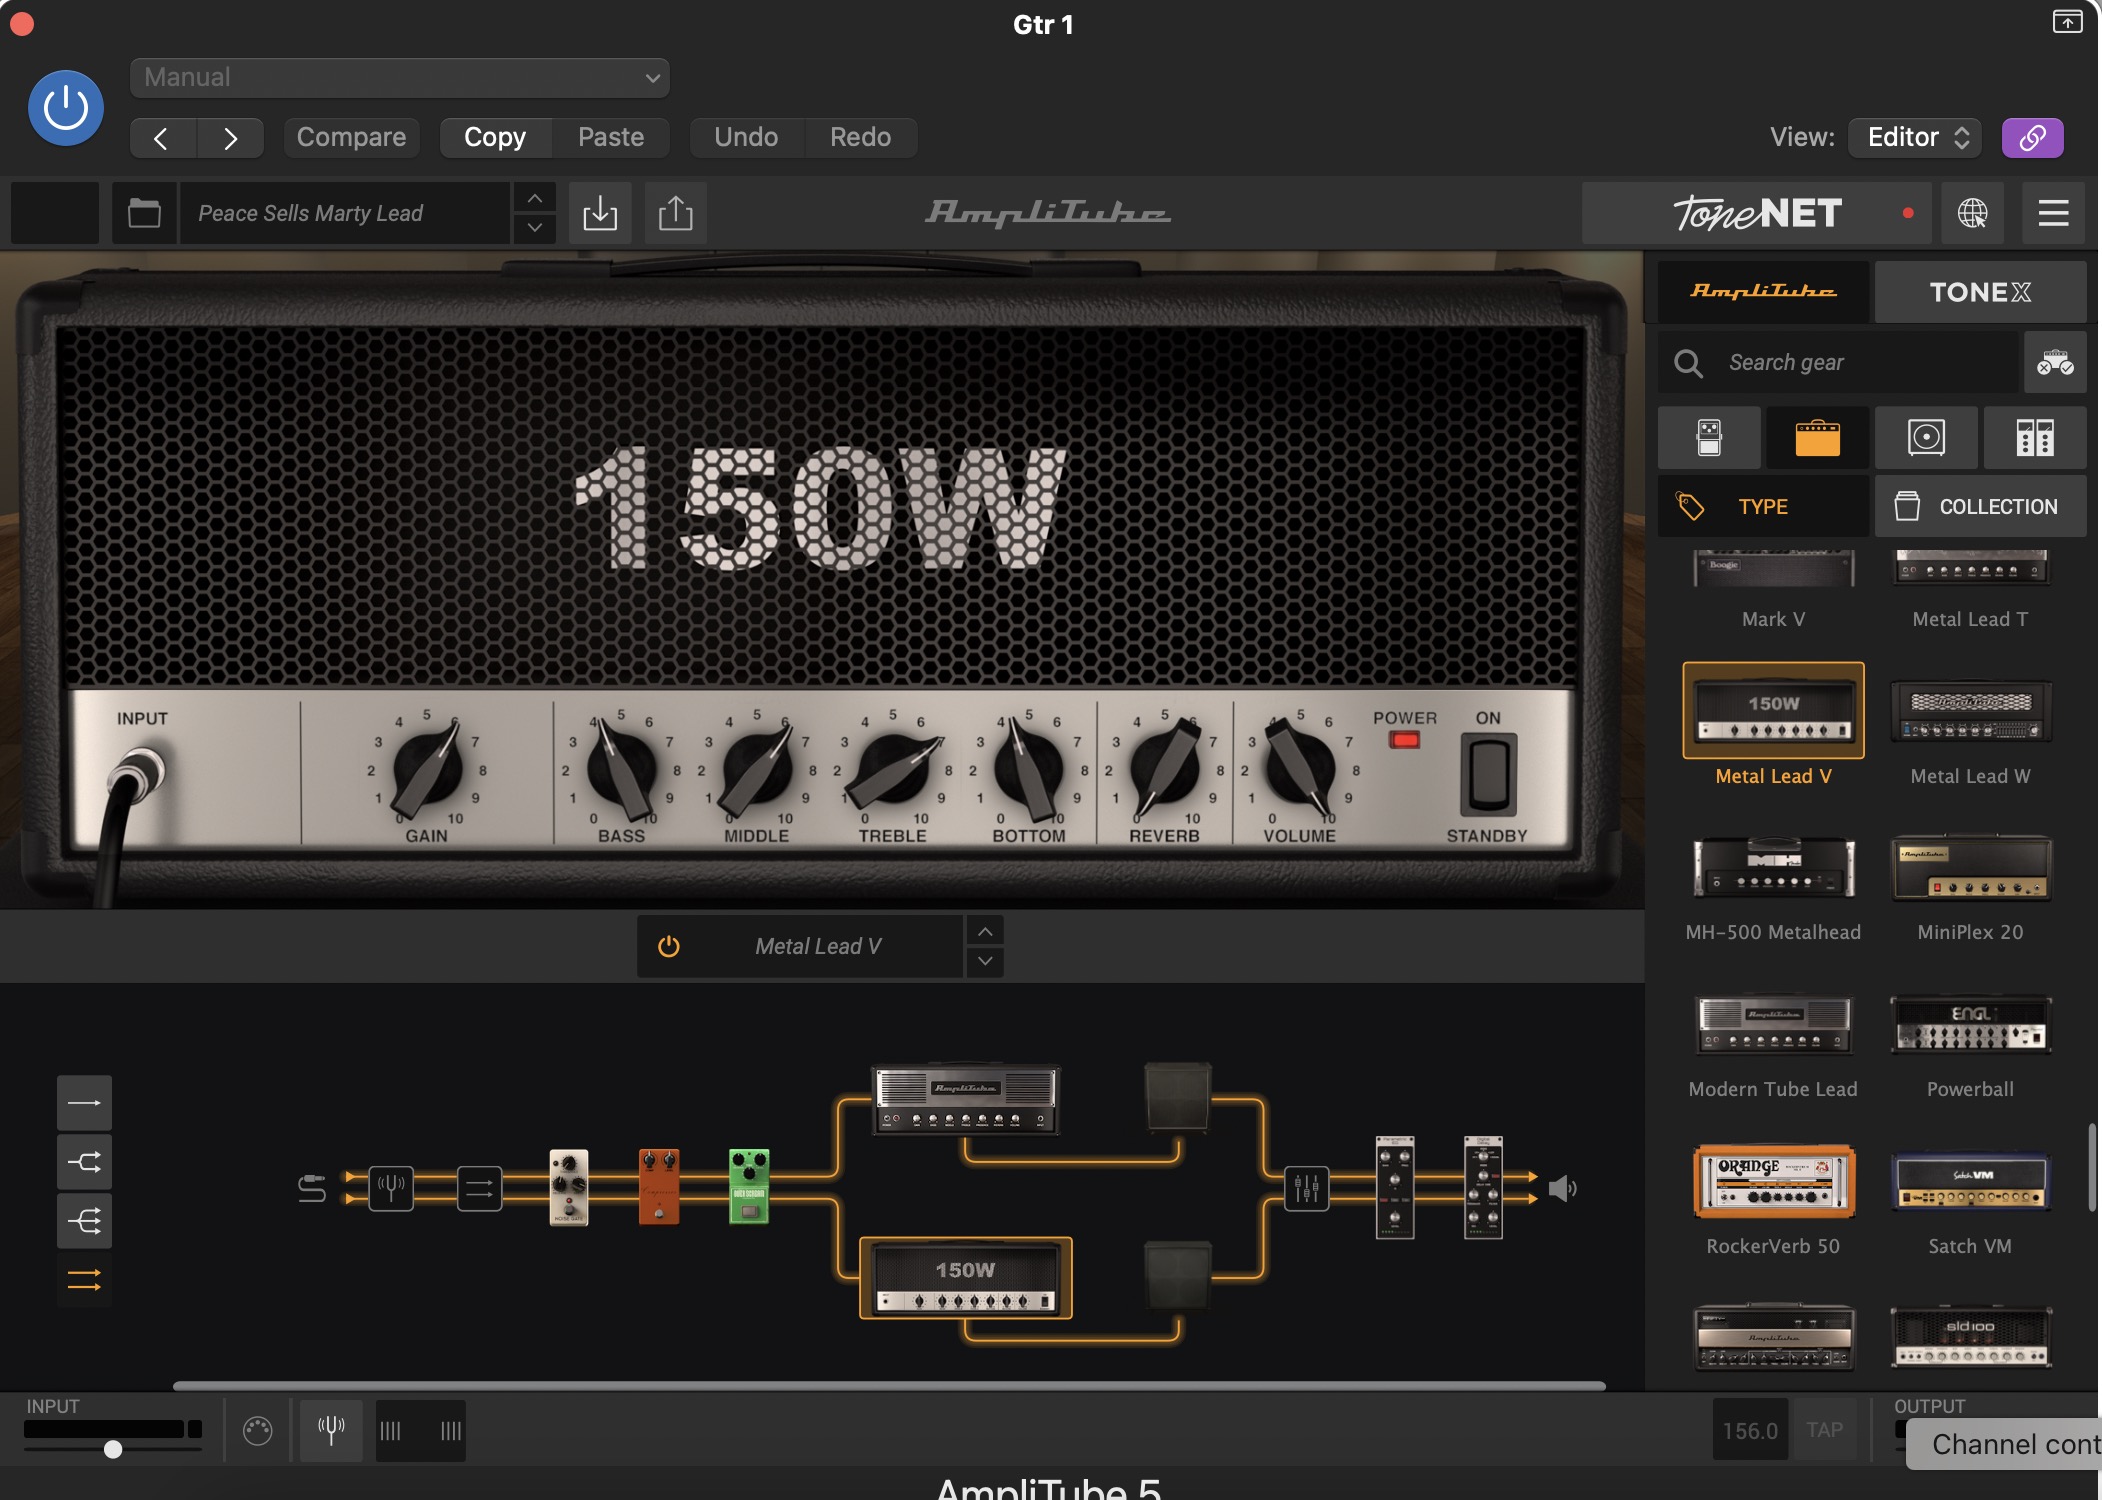Switch to the TYPE filter tab

click(1763, 506)
